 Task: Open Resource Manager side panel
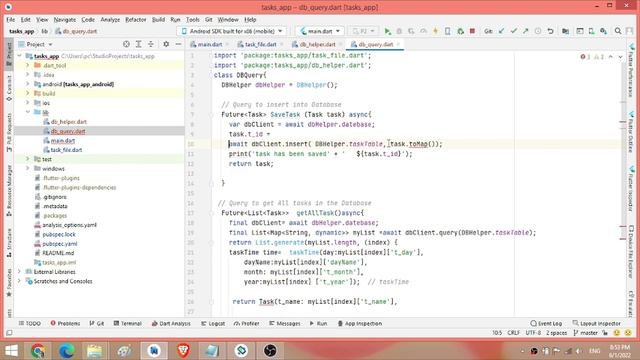9,191
